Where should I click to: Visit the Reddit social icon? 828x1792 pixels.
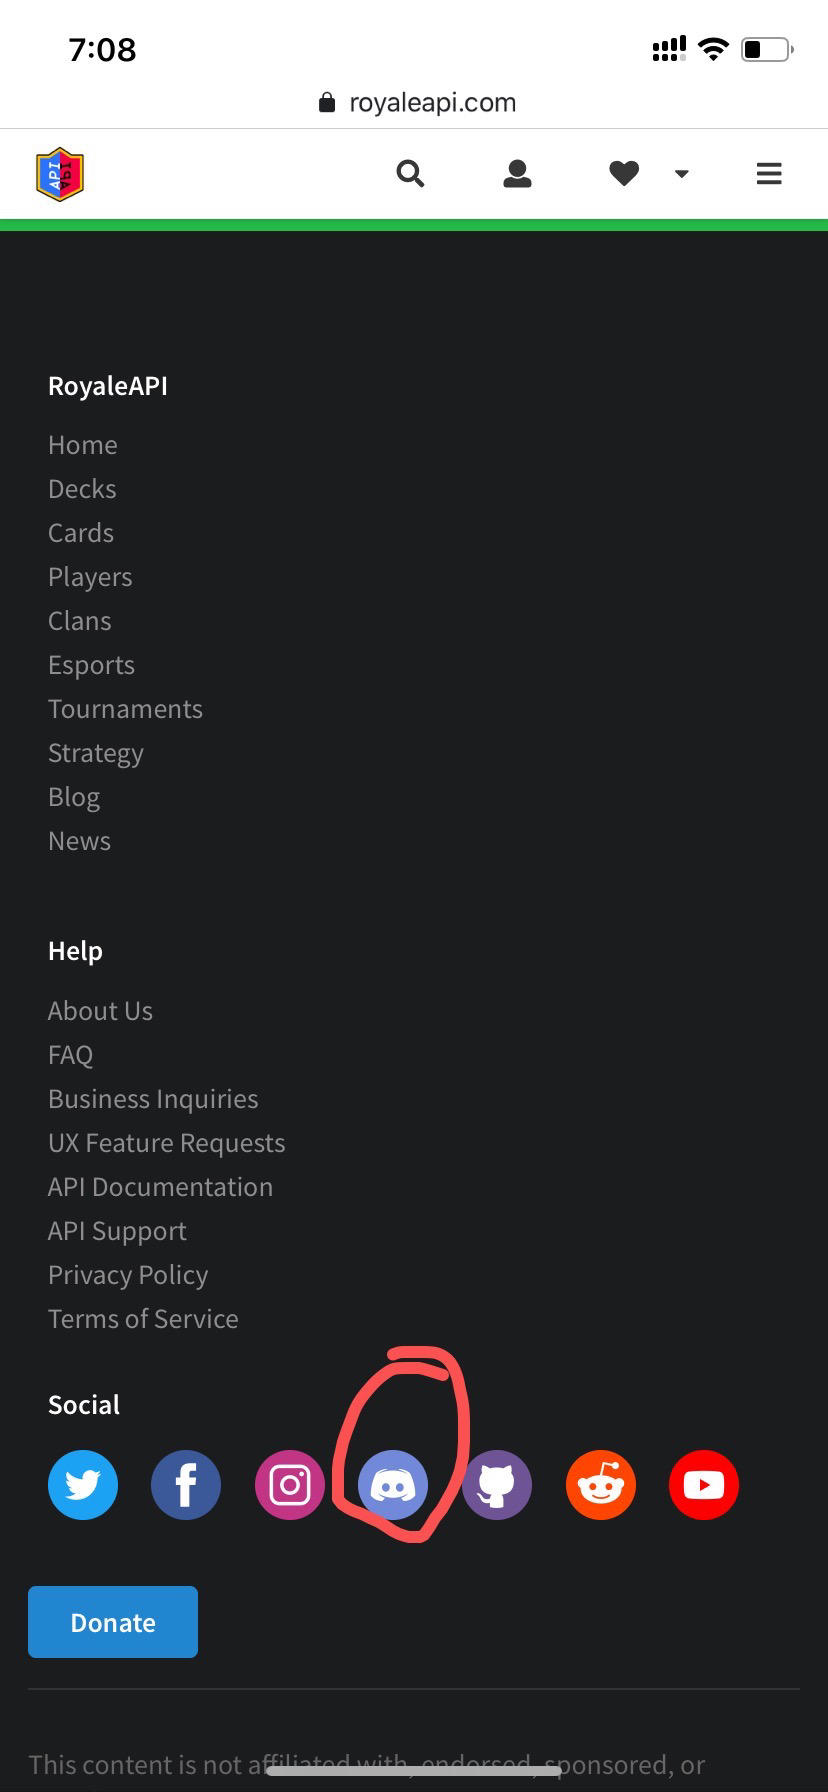(601, 1485)
